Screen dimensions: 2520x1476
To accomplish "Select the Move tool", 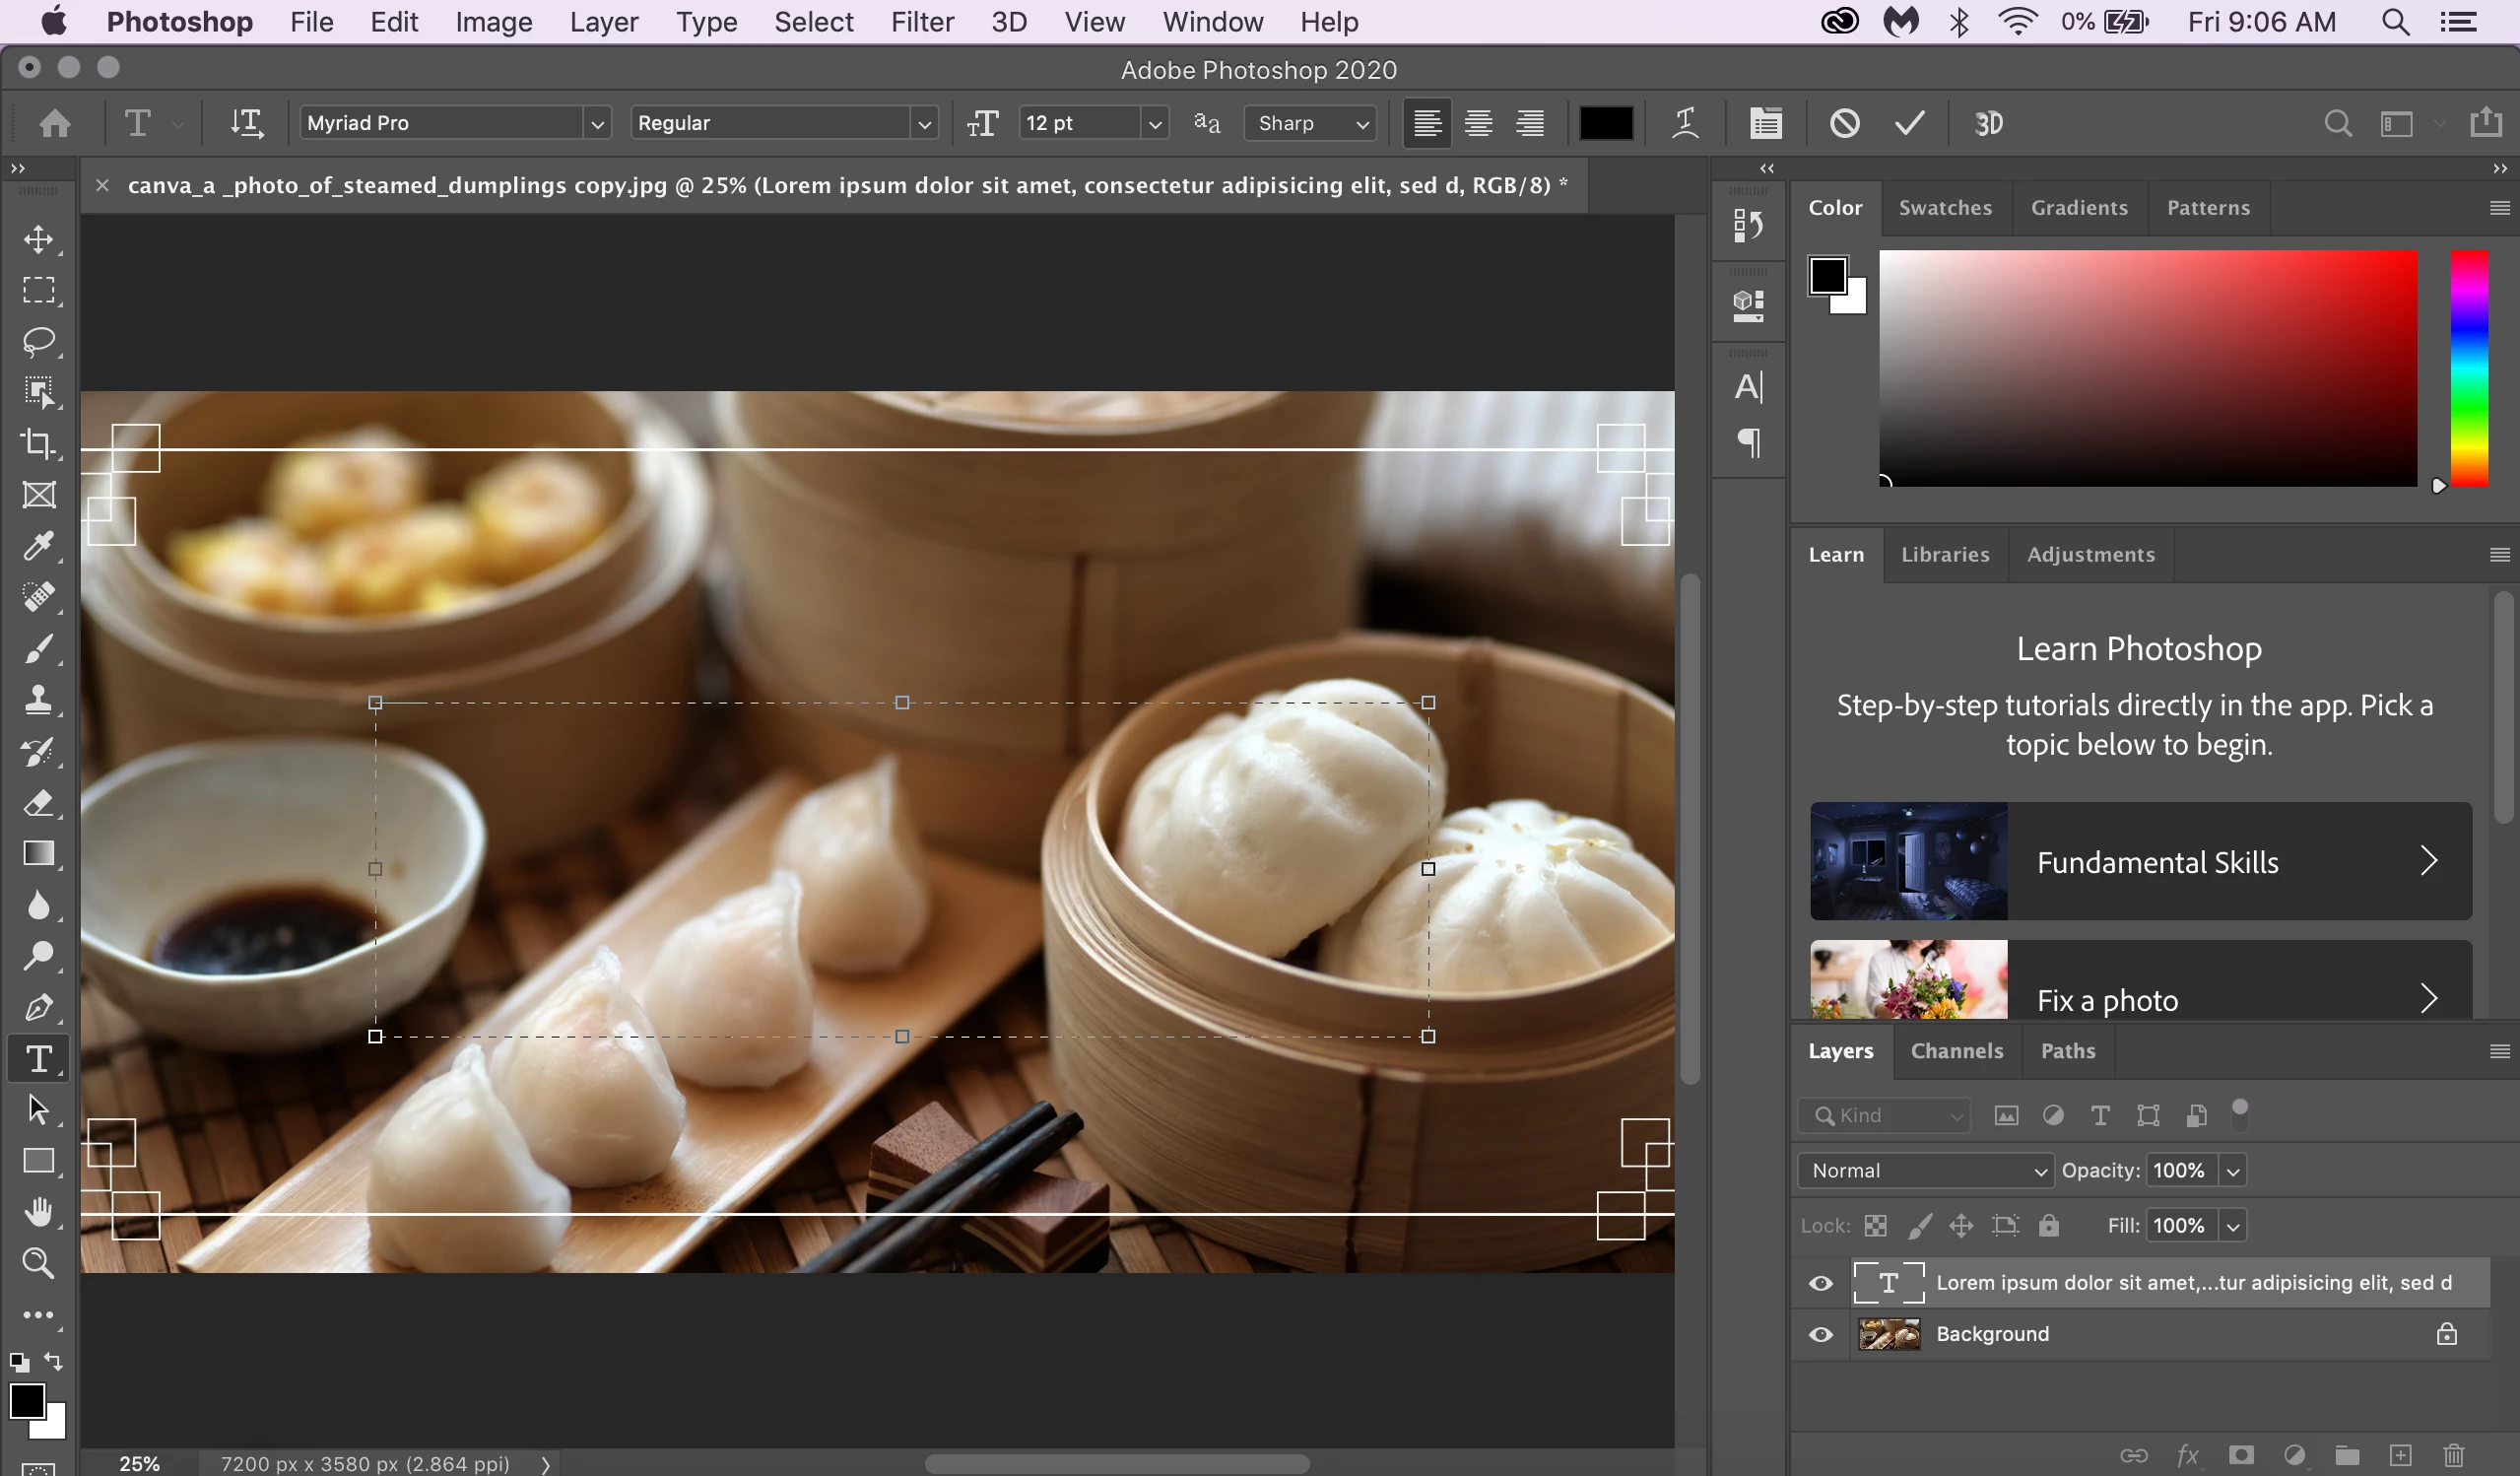I will tap(39, 239).
